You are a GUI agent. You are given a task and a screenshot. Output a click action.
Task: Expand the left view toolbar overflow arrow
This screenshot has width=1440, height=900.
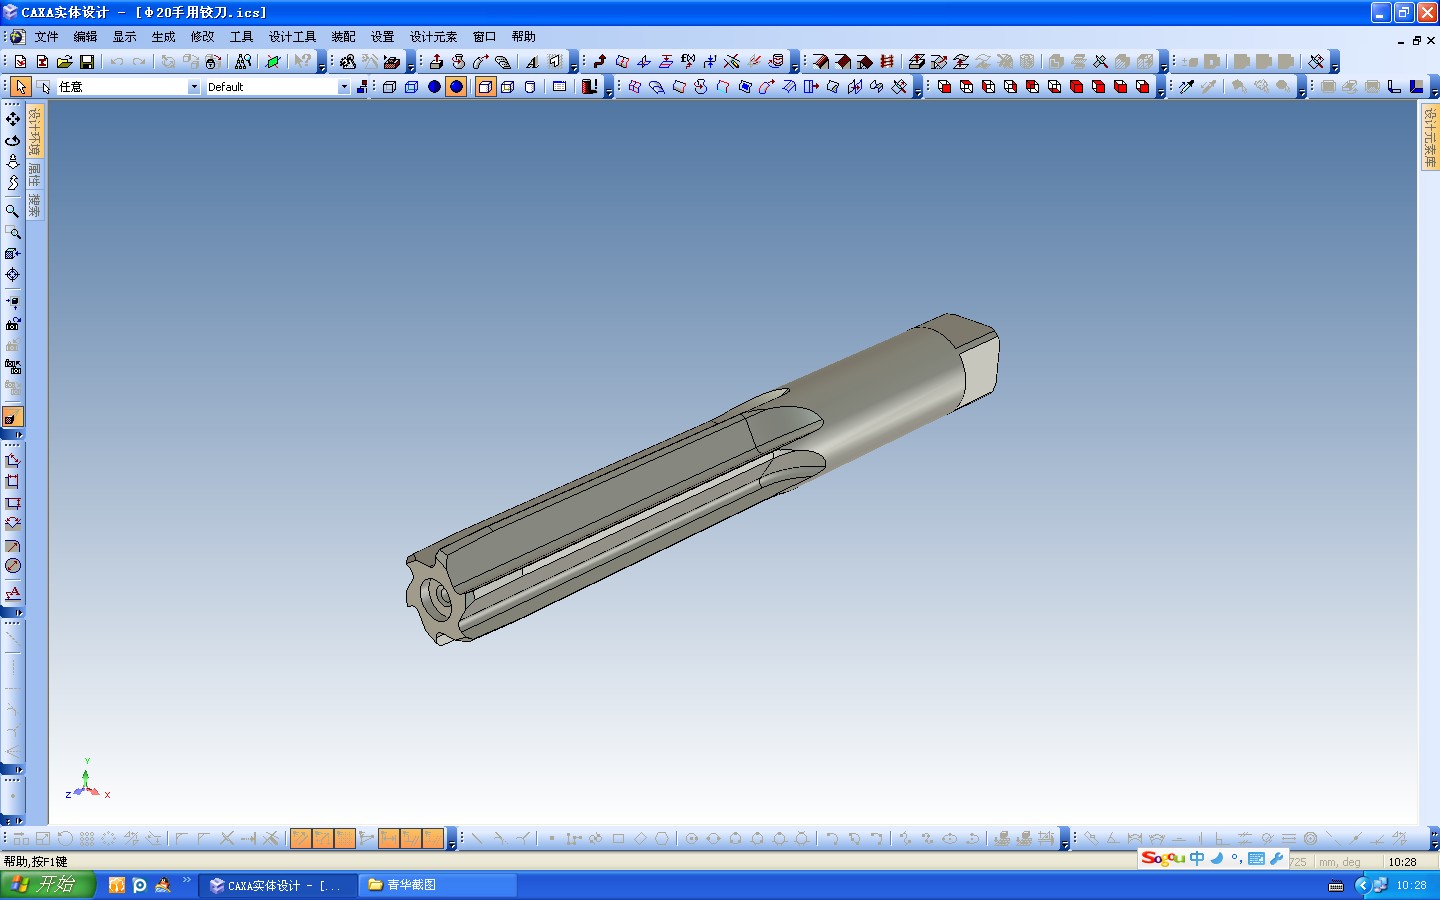coord(13,435)
